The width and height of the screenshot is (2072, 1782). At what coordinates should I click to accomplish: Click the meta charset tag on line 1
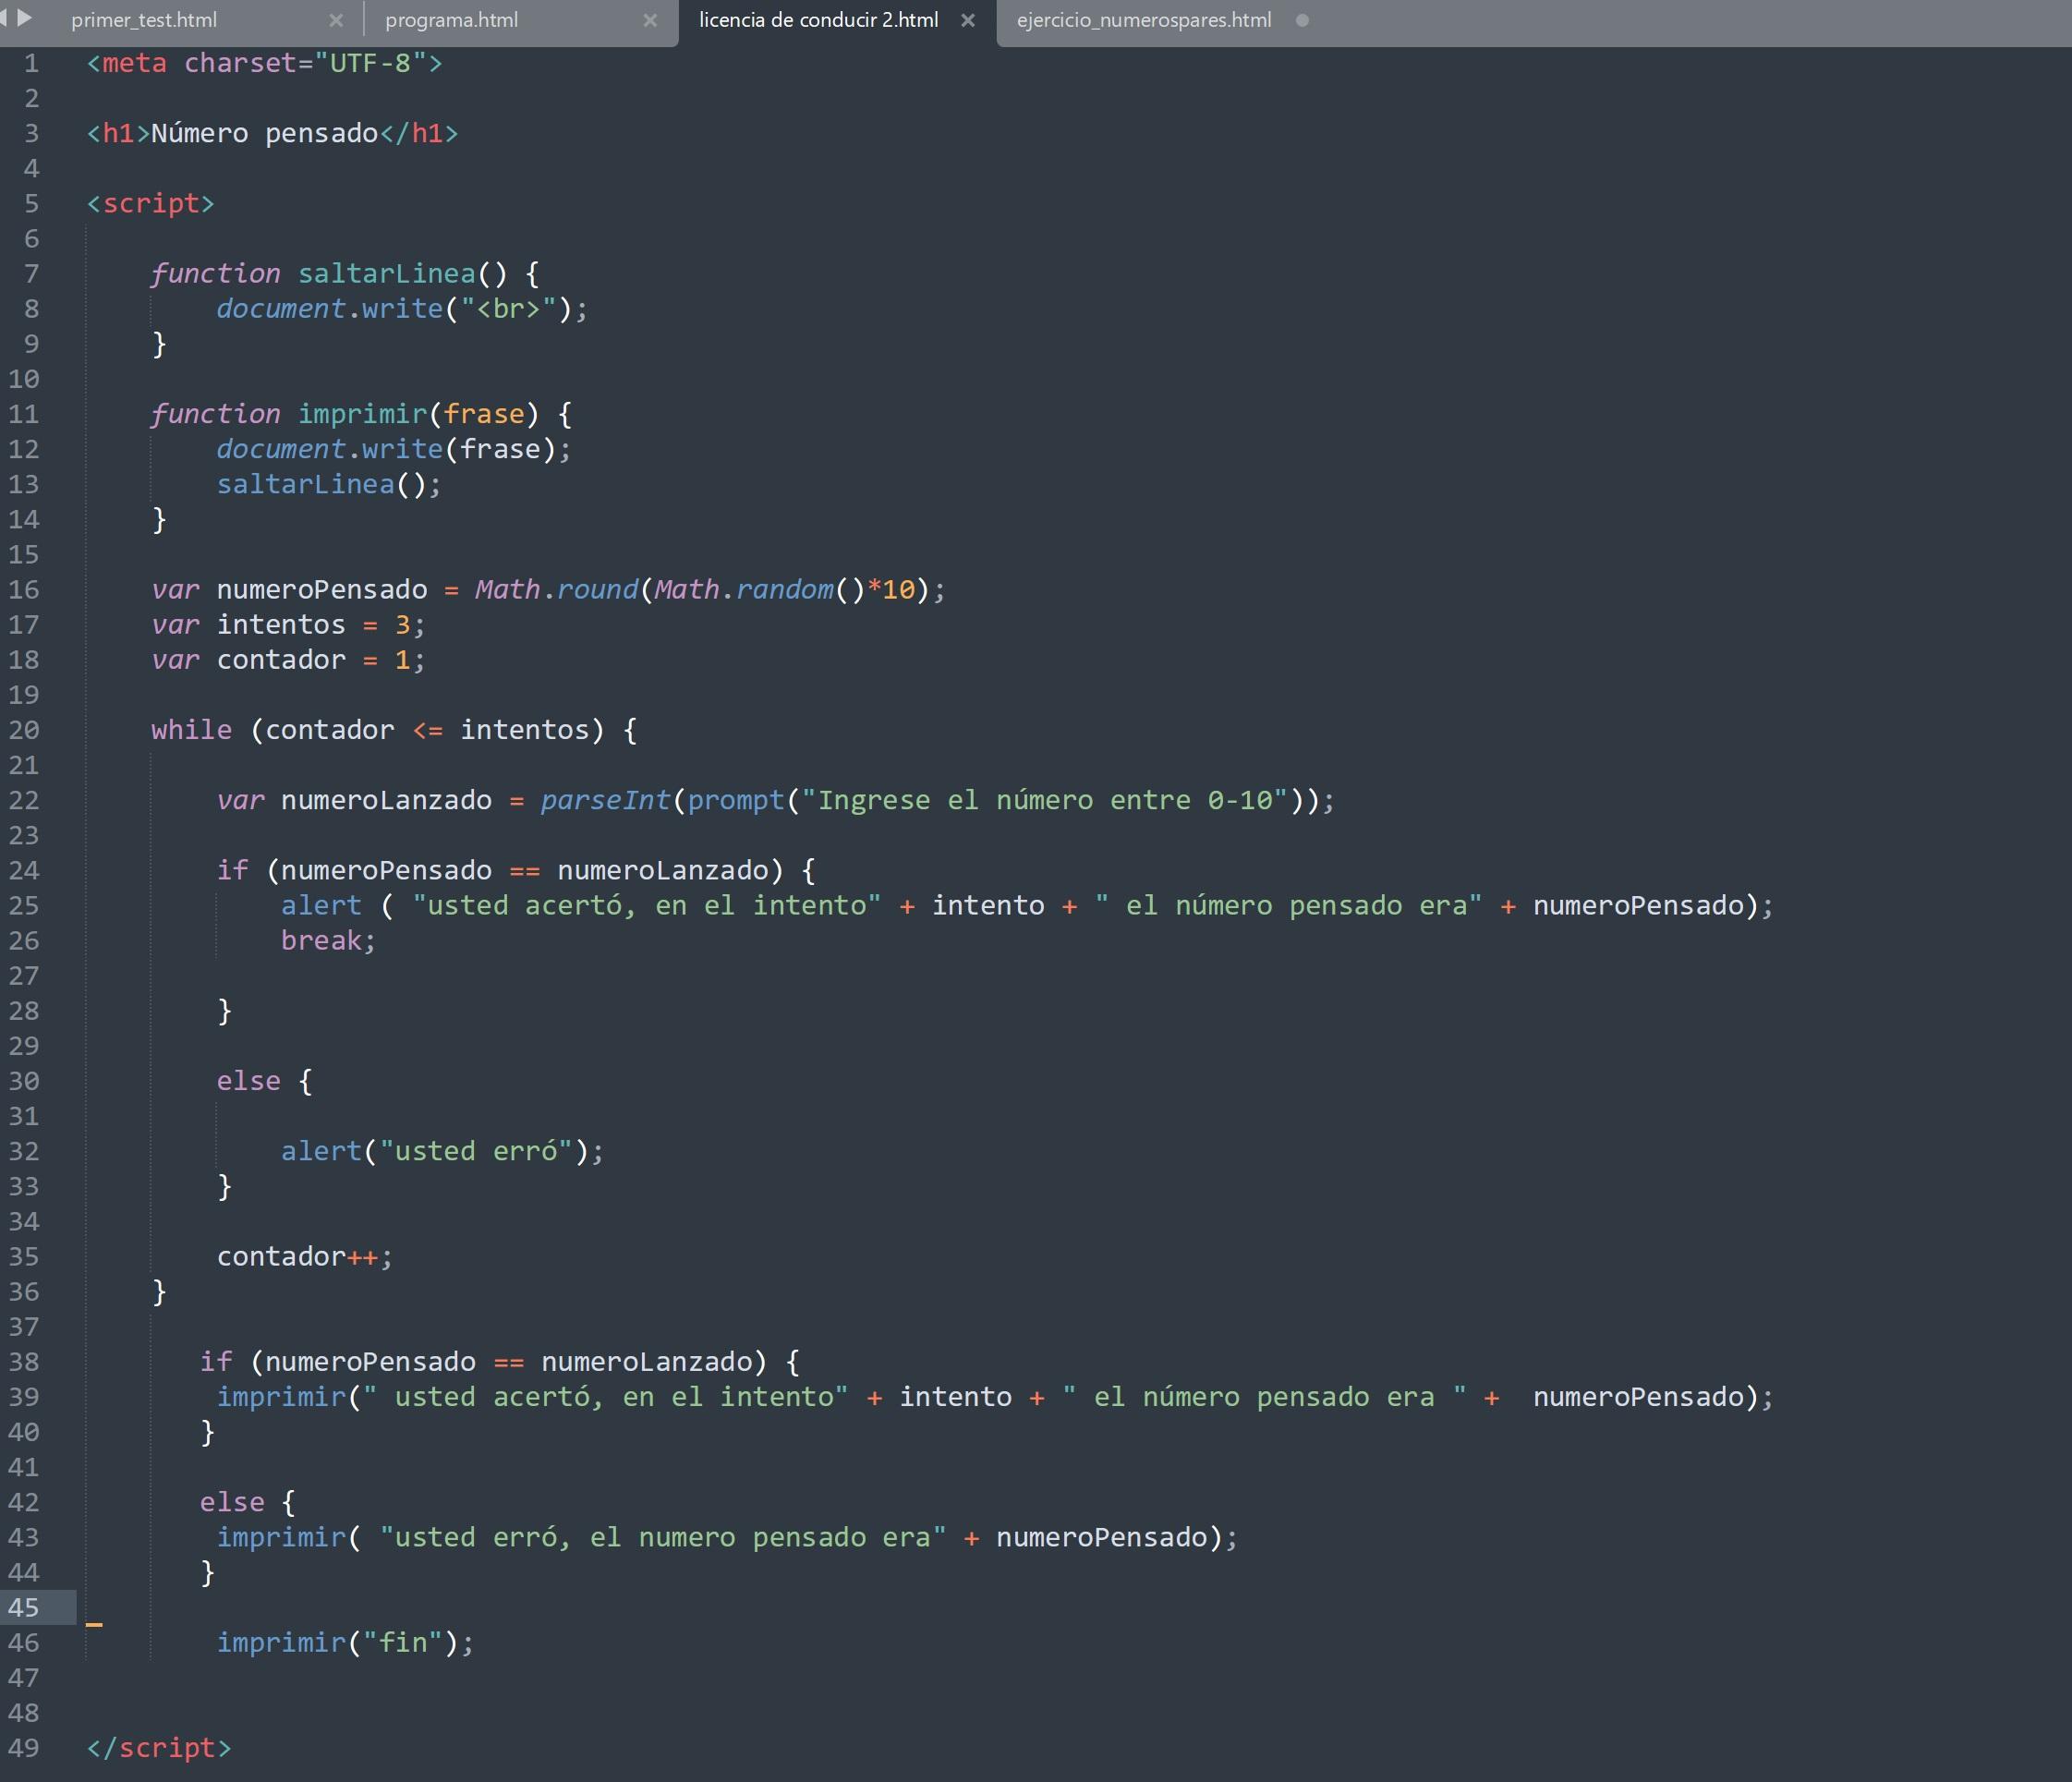[265, 63]
